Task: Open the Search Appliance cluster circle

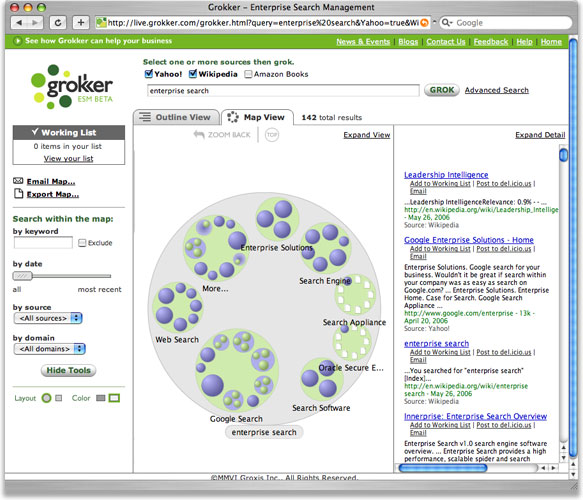Action: coord(355,295)
